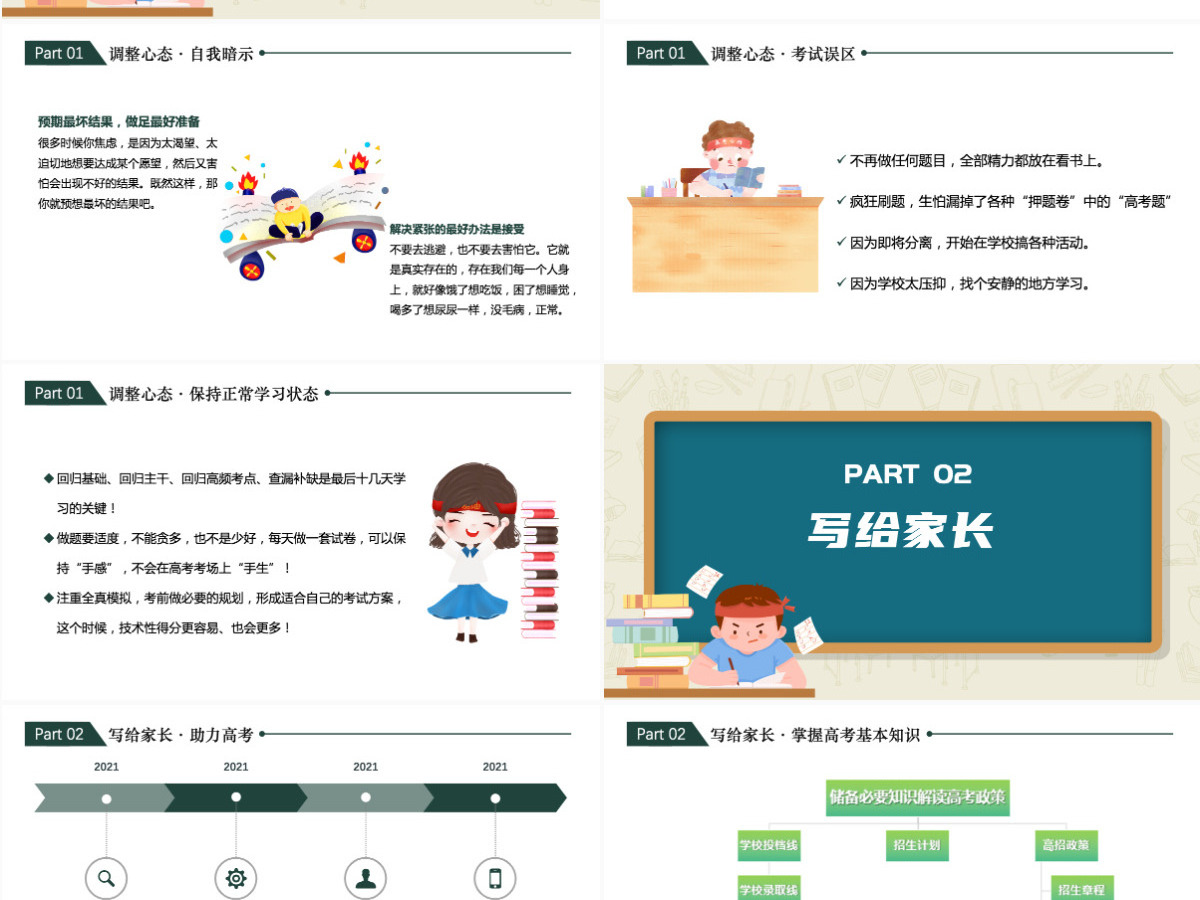Click the text line starting 注重全真模拟
The image size is (1200, 900).
[230, 598]
